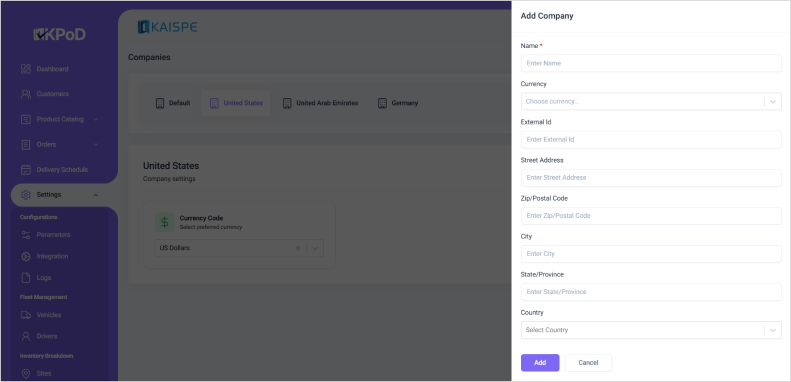This screenshot has width=791, height=382.
Task: Click the KAISPE logo in header
Action: coord(167,27)
